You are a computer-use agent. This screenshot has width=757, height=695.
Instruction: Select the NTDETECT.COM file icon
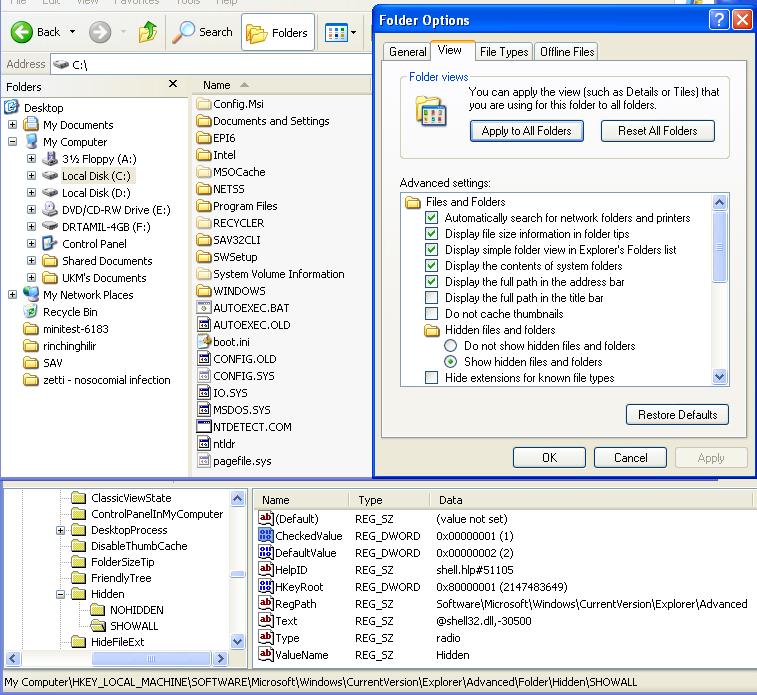click(x=204, y=426)
